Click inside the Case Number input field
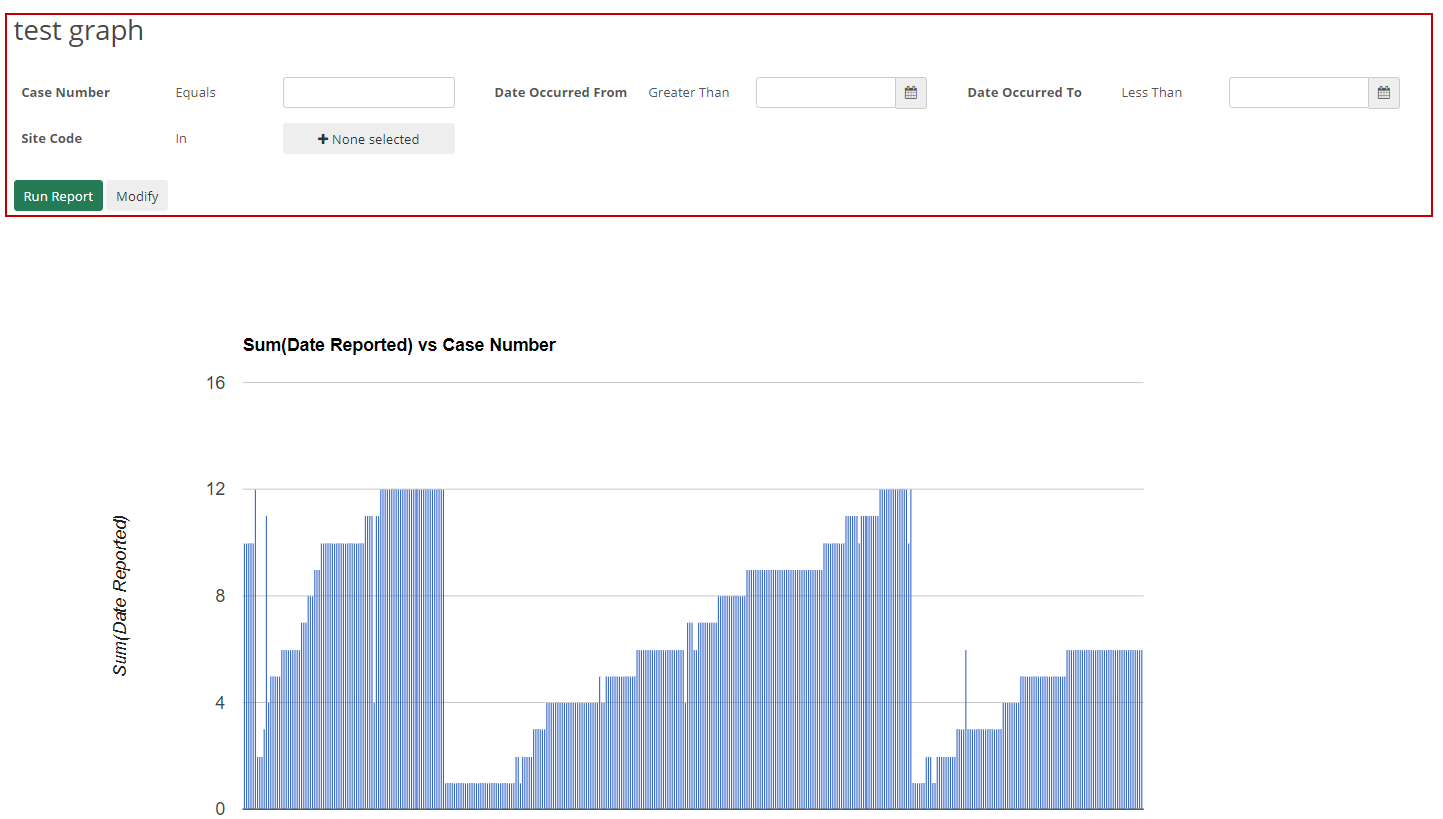The width and height of the screenshot is (1443, 819). [x=368, y=92]
